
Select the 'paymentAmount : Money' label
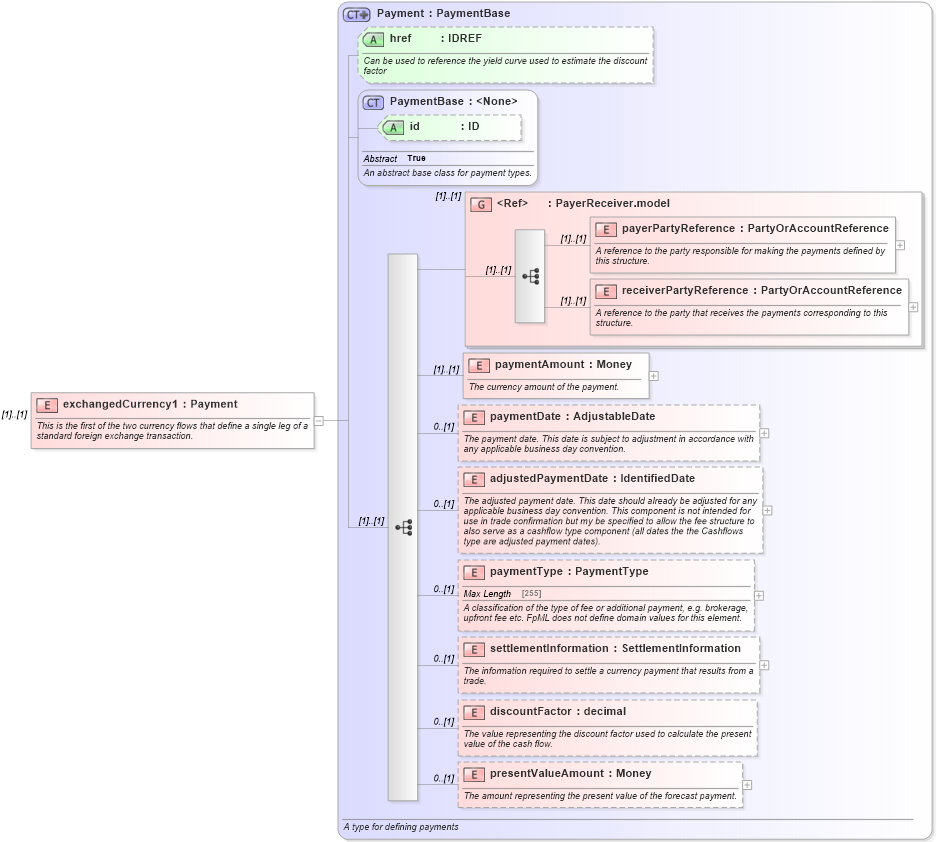(x=563, y=365)
